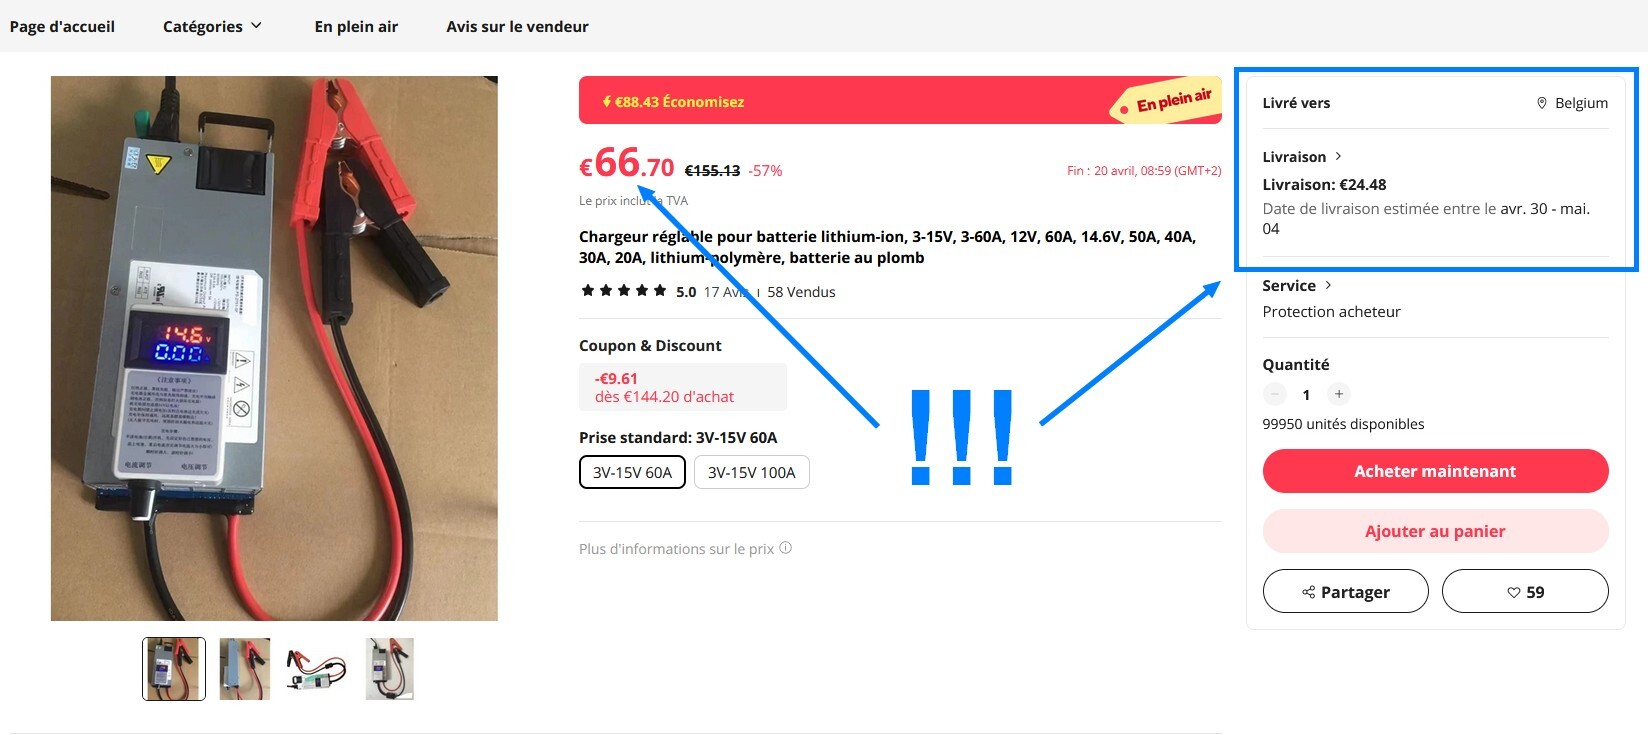1648x735 pixels.
Task: Expand the Livraison details chevron
Action: tap(1338, 156)
